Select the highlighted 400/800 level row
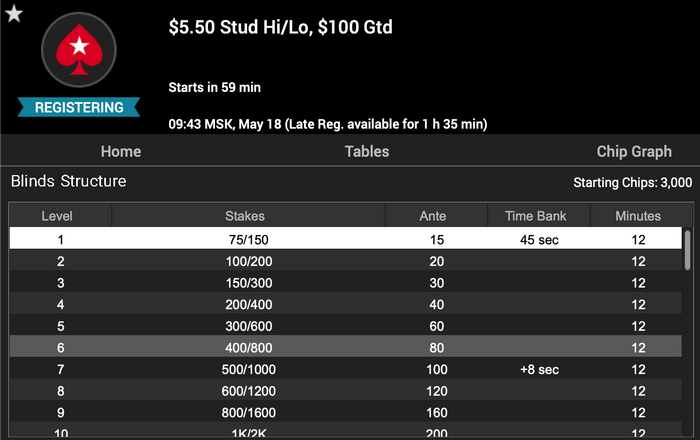This screenshot has width=700, height=440. point(346,347)
